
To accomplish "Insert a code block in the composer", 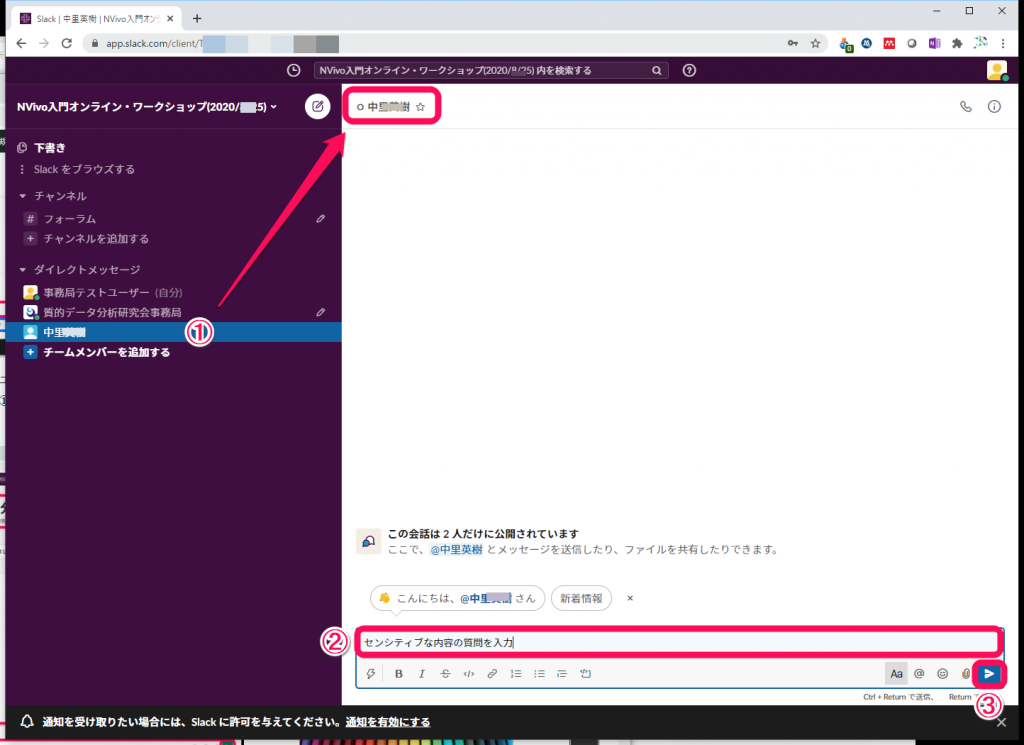I will point(586,674).
